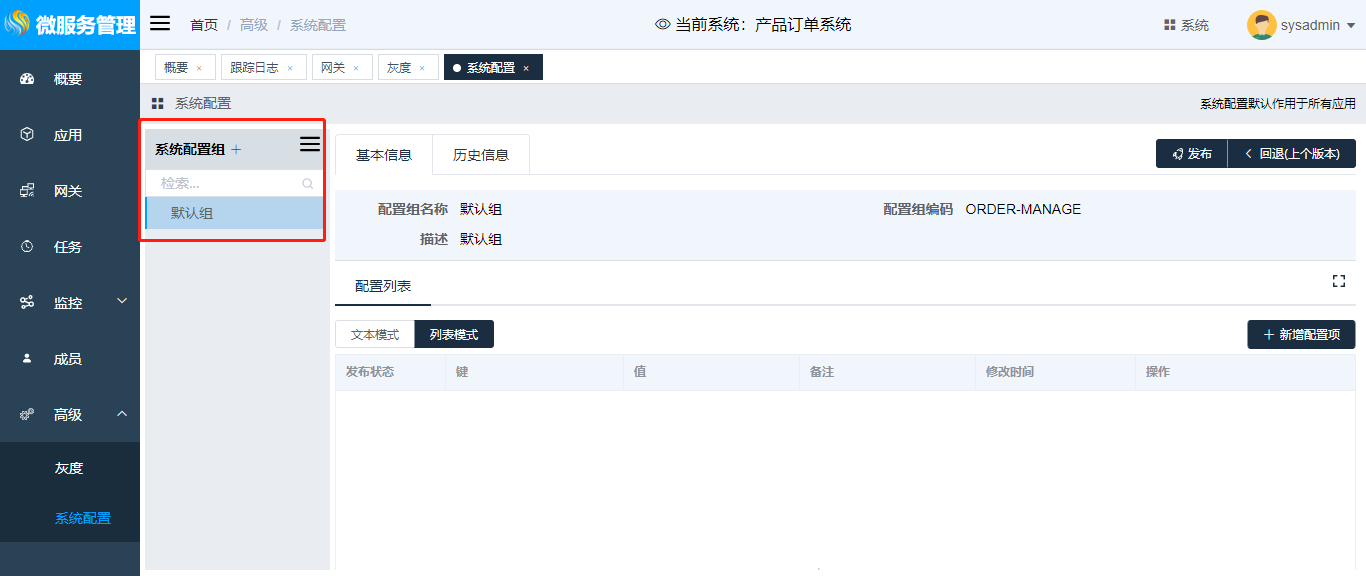This screenshot has height=576, width=1366.
Task: Open the 系统配置组 panel list menu icon
Action: tap(310, 145)
